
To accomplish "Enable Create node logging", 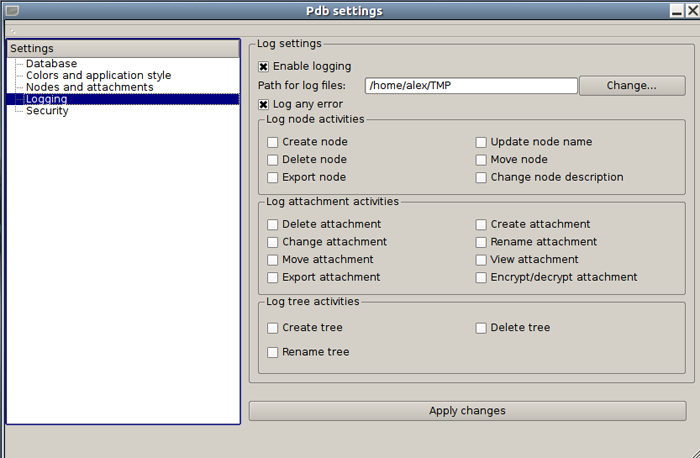I will tap(273, 143).
